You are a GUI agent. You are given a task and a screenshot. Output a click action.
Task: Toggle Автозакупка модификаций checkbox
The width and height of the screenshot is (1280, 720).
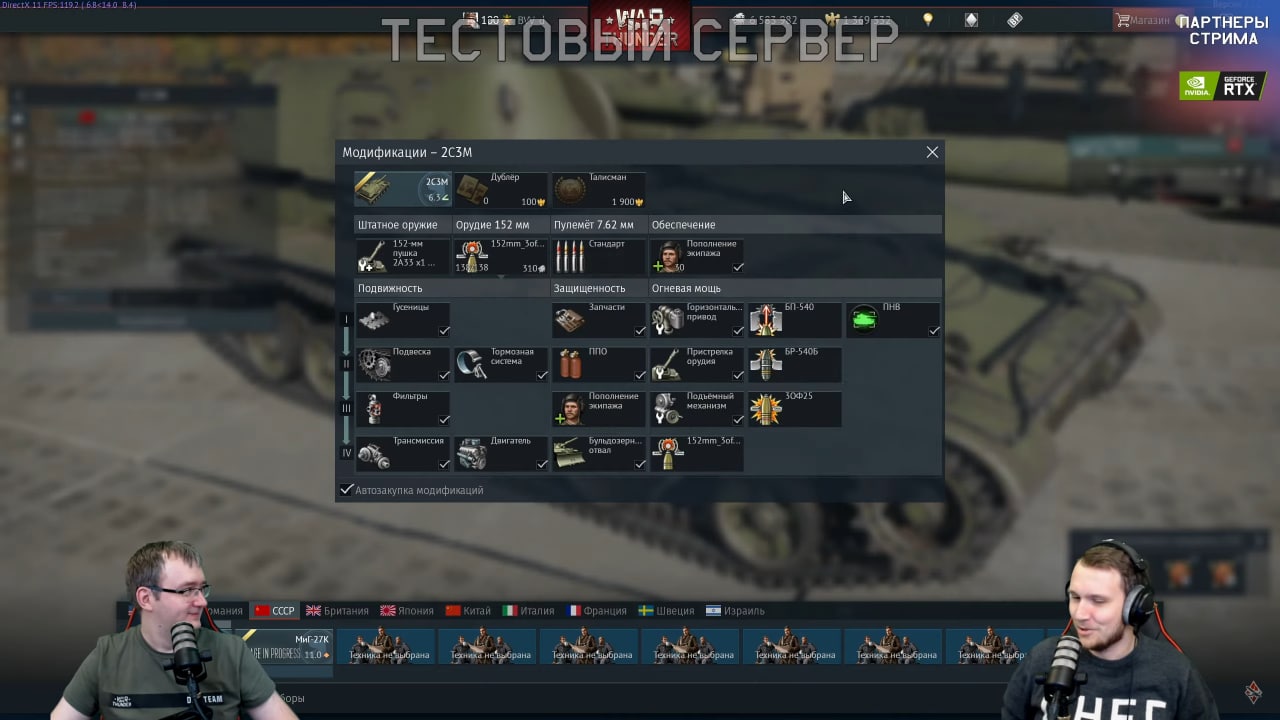pos(347,490)
